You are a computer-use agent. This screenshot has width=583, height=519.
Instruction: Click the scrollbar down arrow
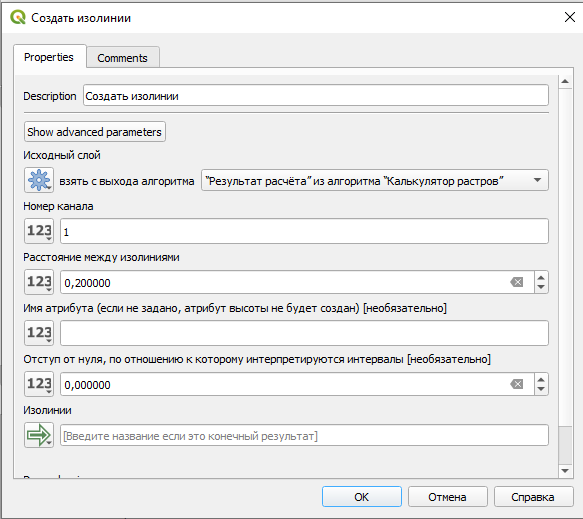[565, 471]
